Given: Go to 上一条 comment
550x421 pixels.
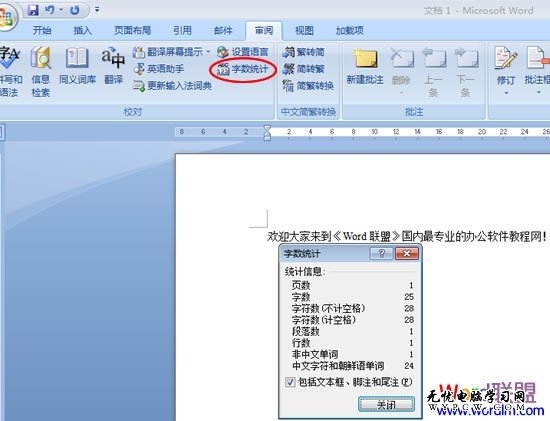Looking at the screenshot, I should coord(434,72).
